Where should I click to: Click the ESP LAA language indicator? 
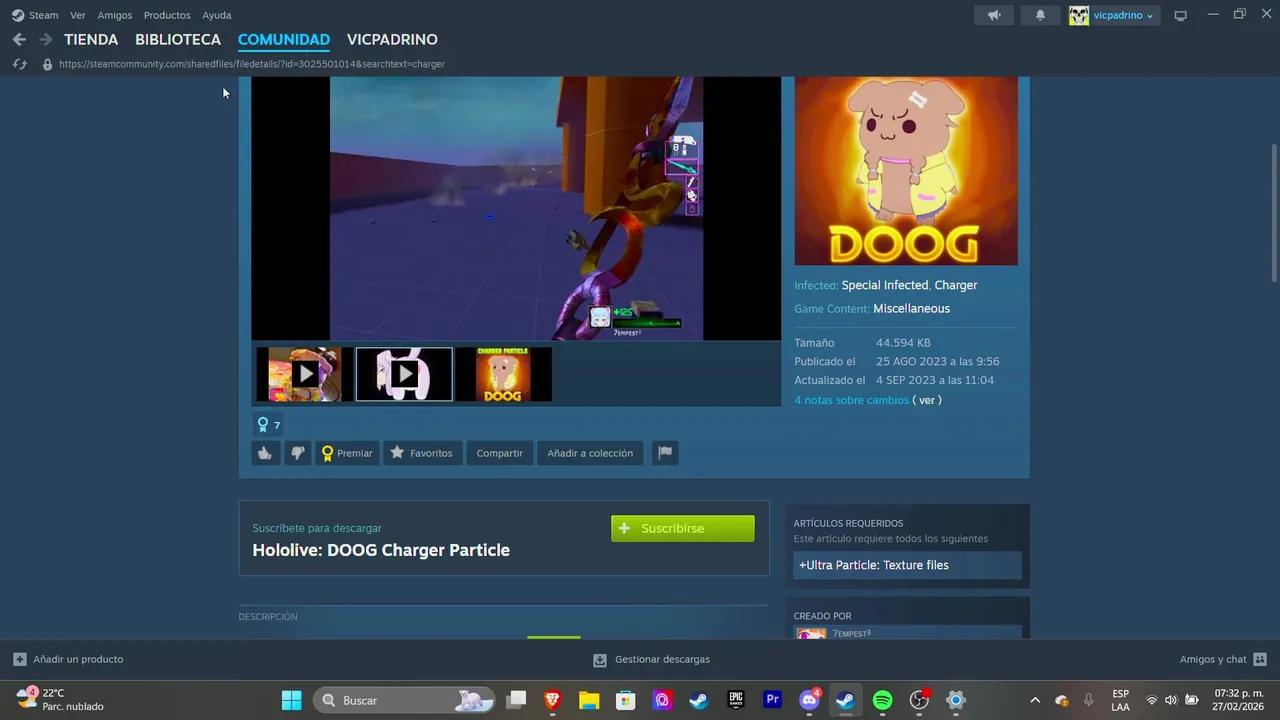tap(1120, 700)
